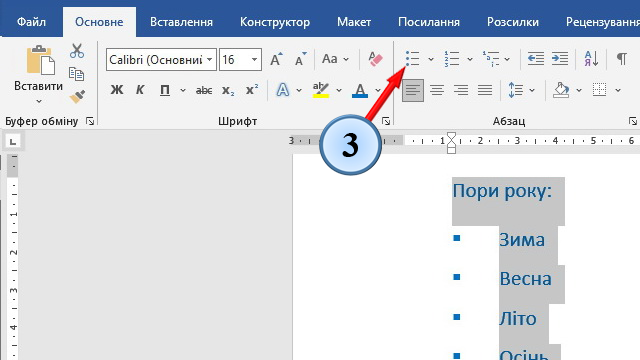Screen dimensions: 640x360
Task: Toggle subscript formatting
Action: [x=228, y=90]
